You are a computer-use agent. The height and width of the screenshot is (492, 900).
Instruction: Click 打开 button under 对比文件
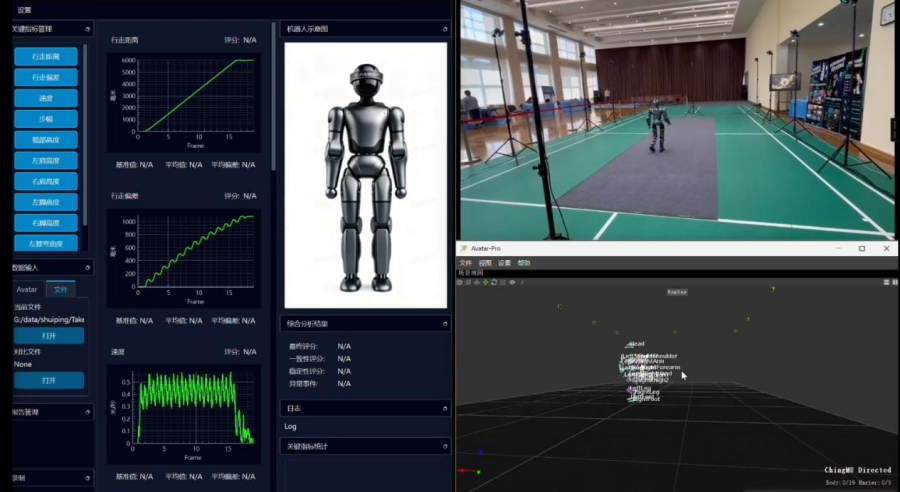click(49, 381)
